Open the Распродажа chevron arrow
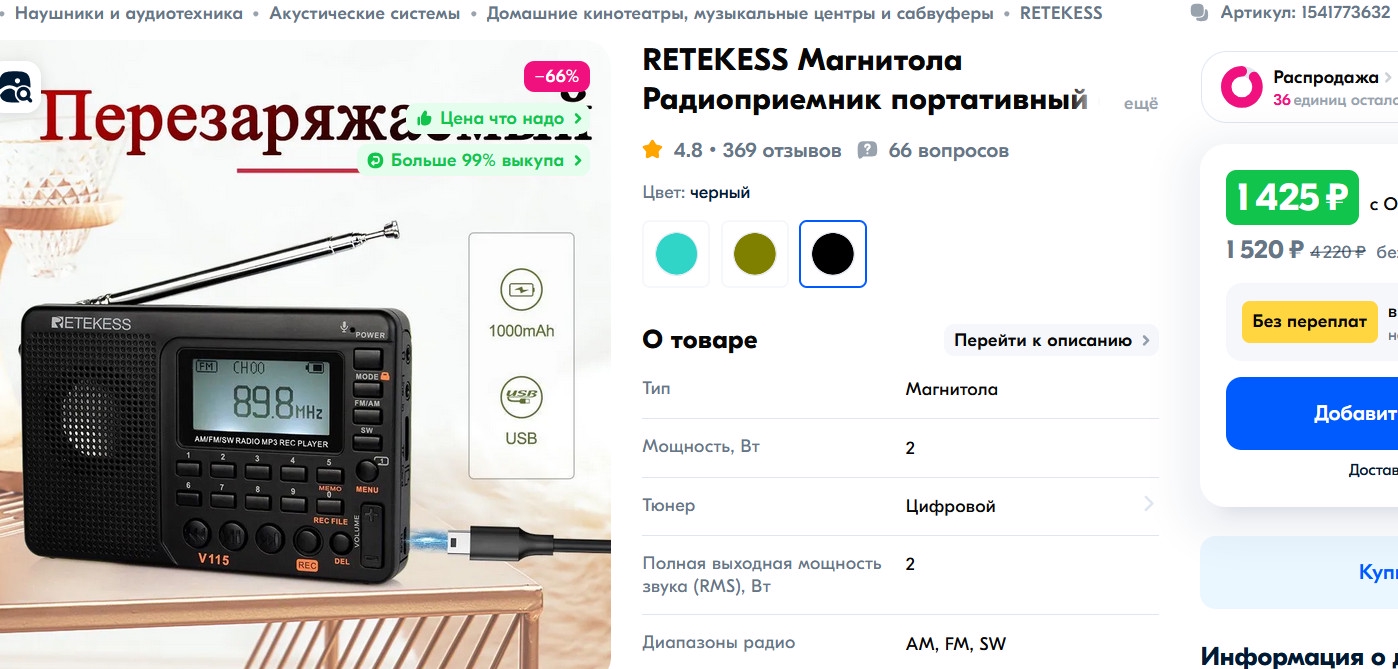This screenshot has width=1398, height=669. 1388,77
